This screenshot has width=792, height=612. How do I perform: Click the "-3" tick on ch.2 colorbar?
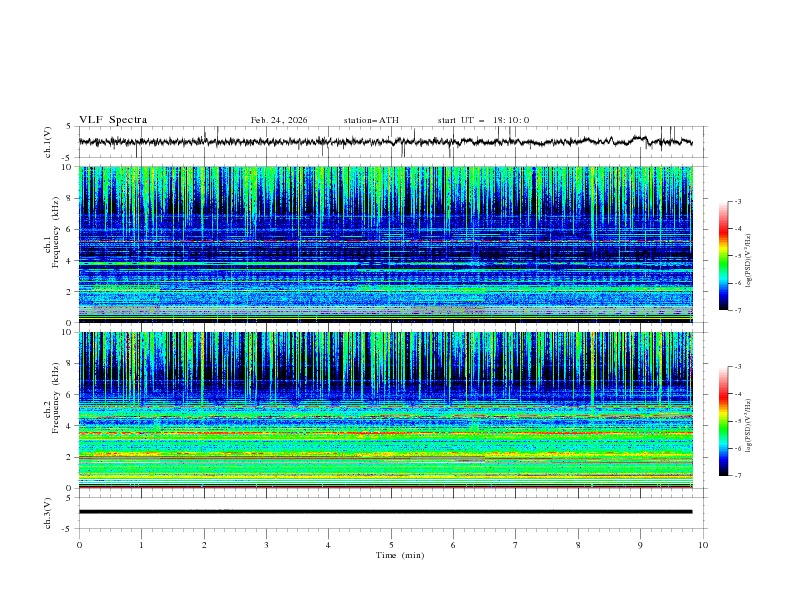[738, 367]
